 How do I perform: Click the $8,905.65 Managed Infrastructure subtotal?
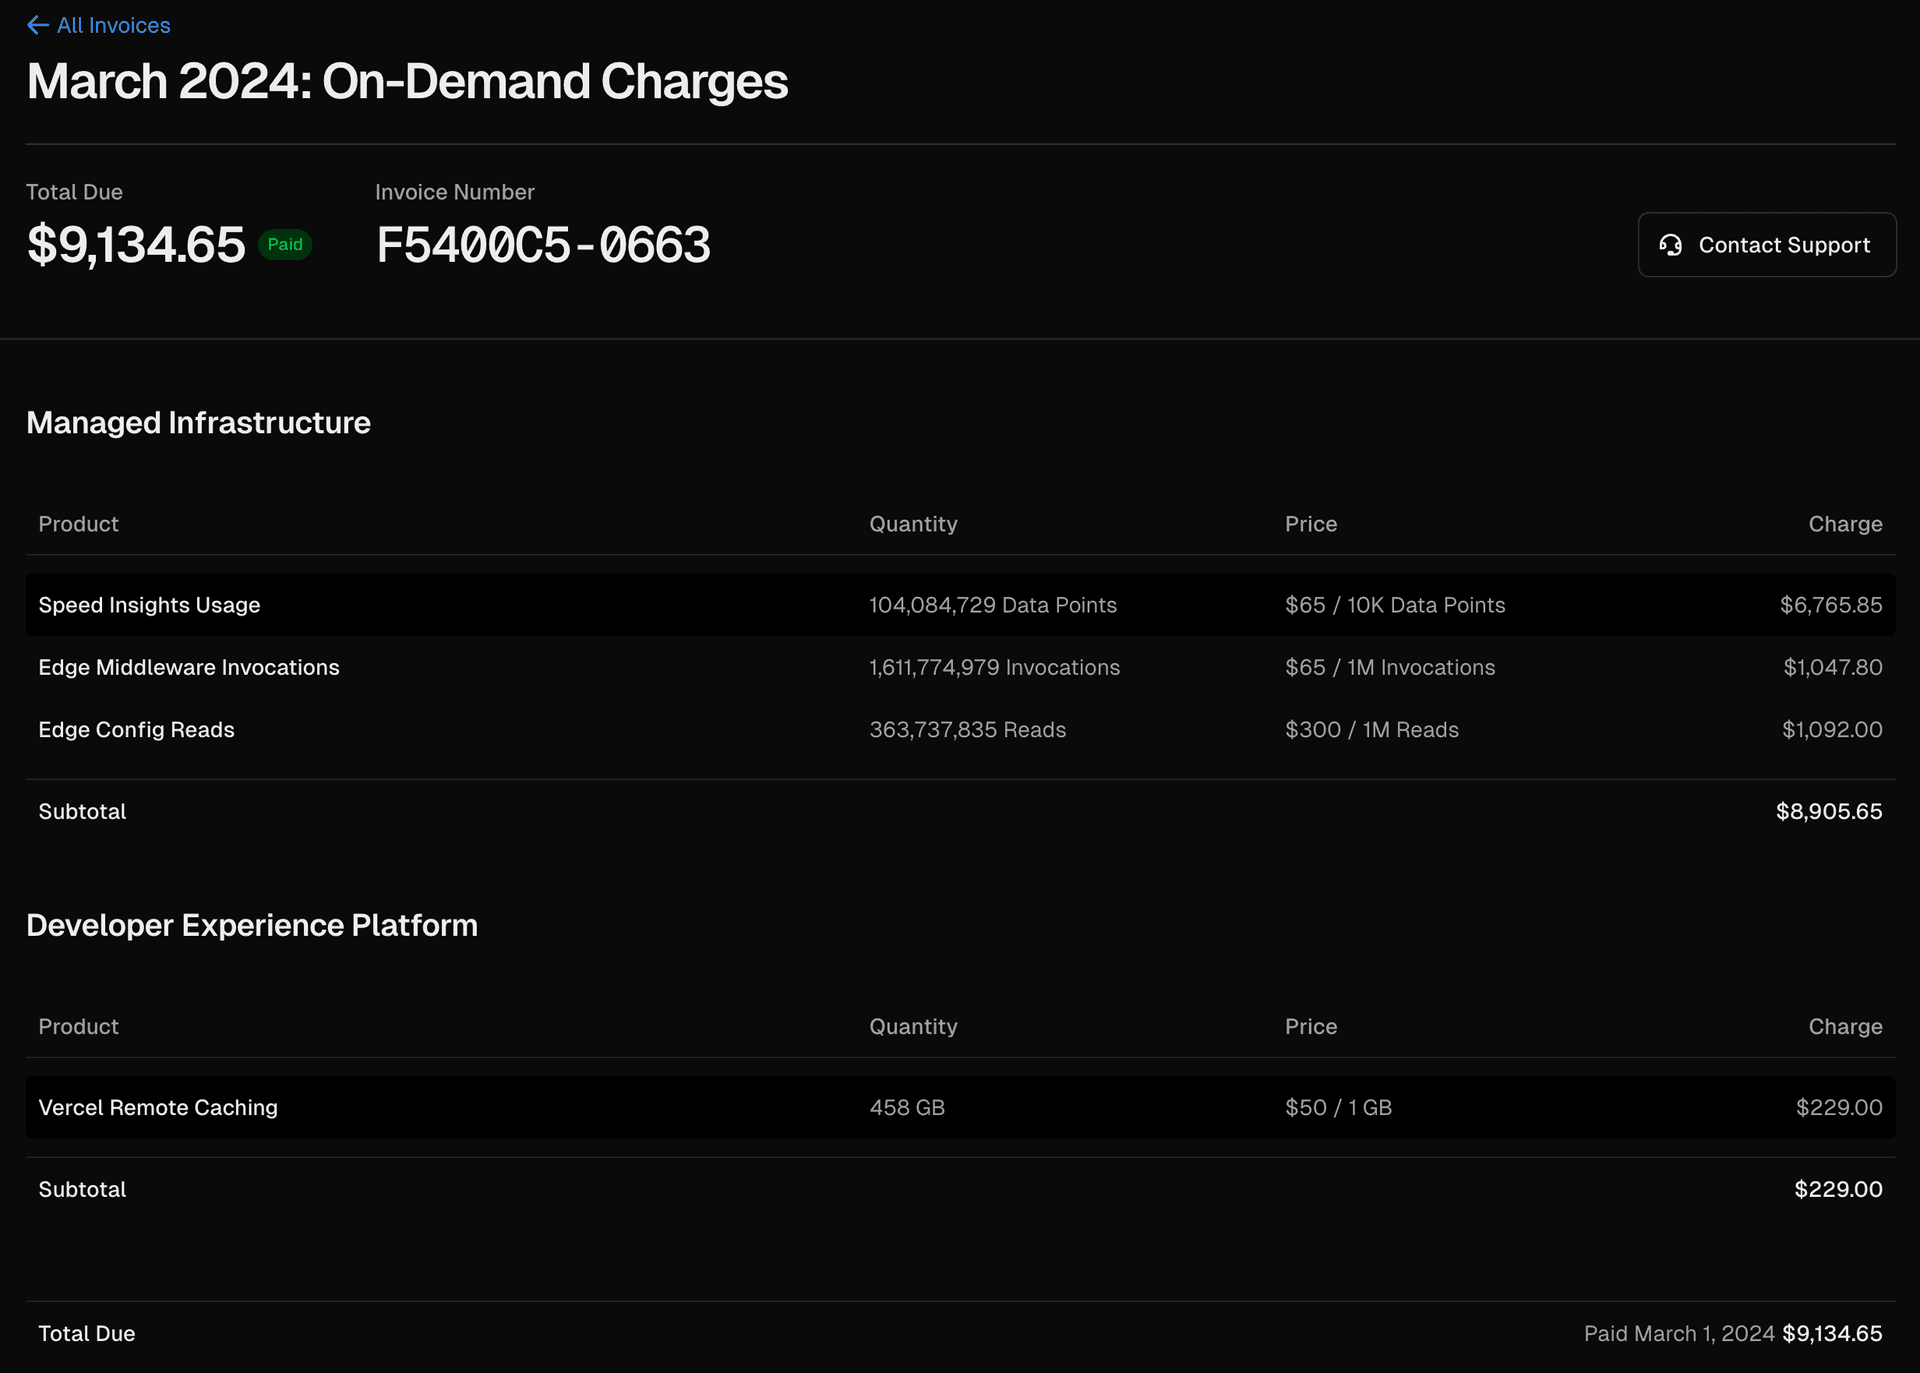tap(1828, 811)
